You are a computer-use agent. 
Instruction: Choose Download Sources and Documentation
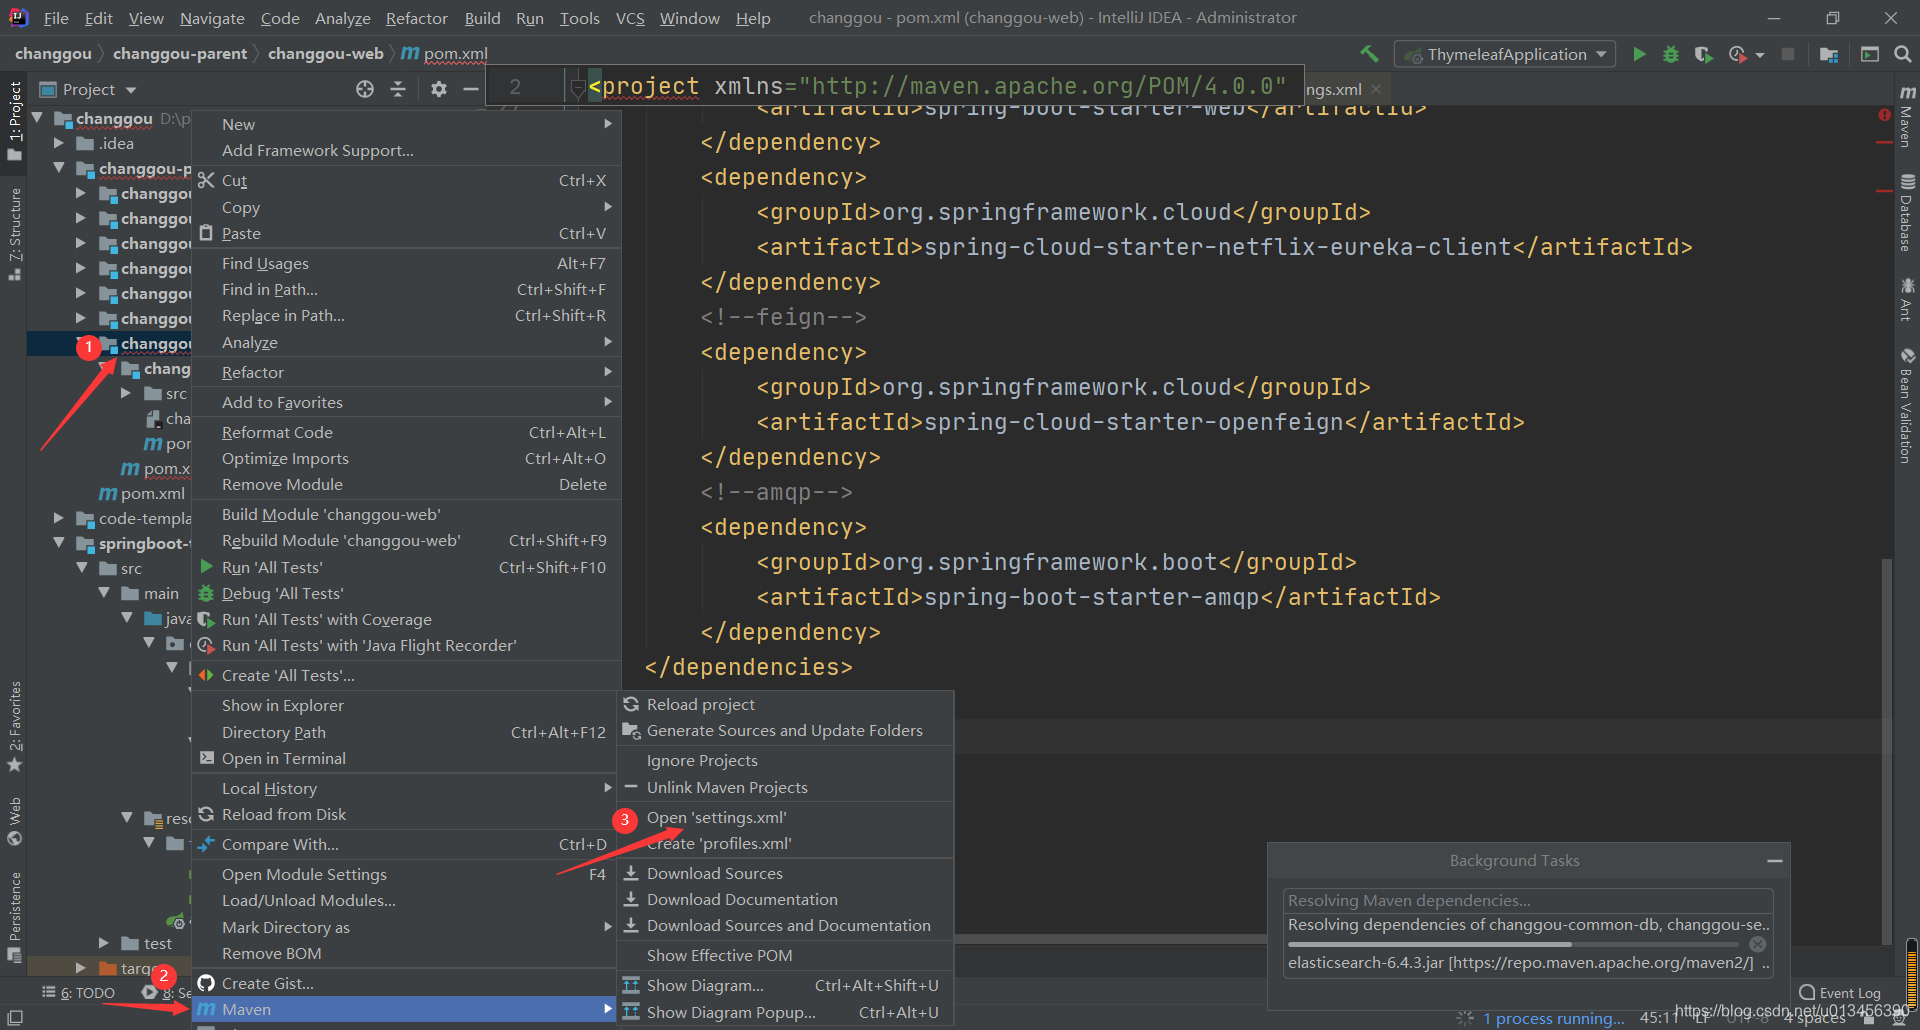pyautogui.click(x=788, y=925)
